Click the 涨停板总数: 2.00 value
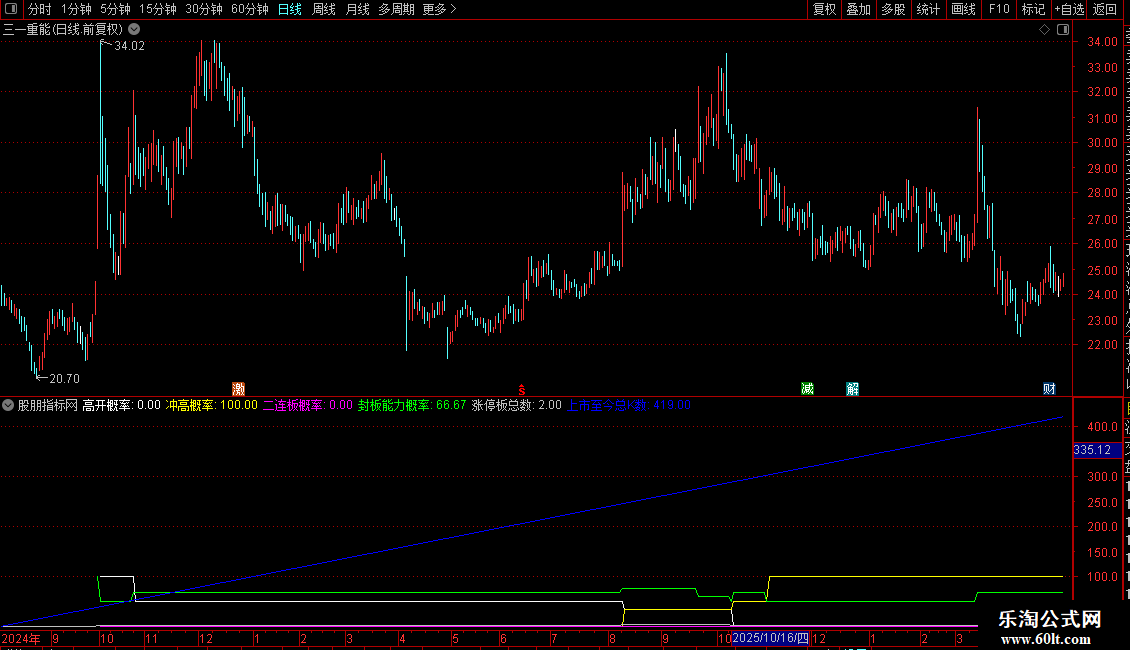1130x650 pixels. click(x=517, y=405)
